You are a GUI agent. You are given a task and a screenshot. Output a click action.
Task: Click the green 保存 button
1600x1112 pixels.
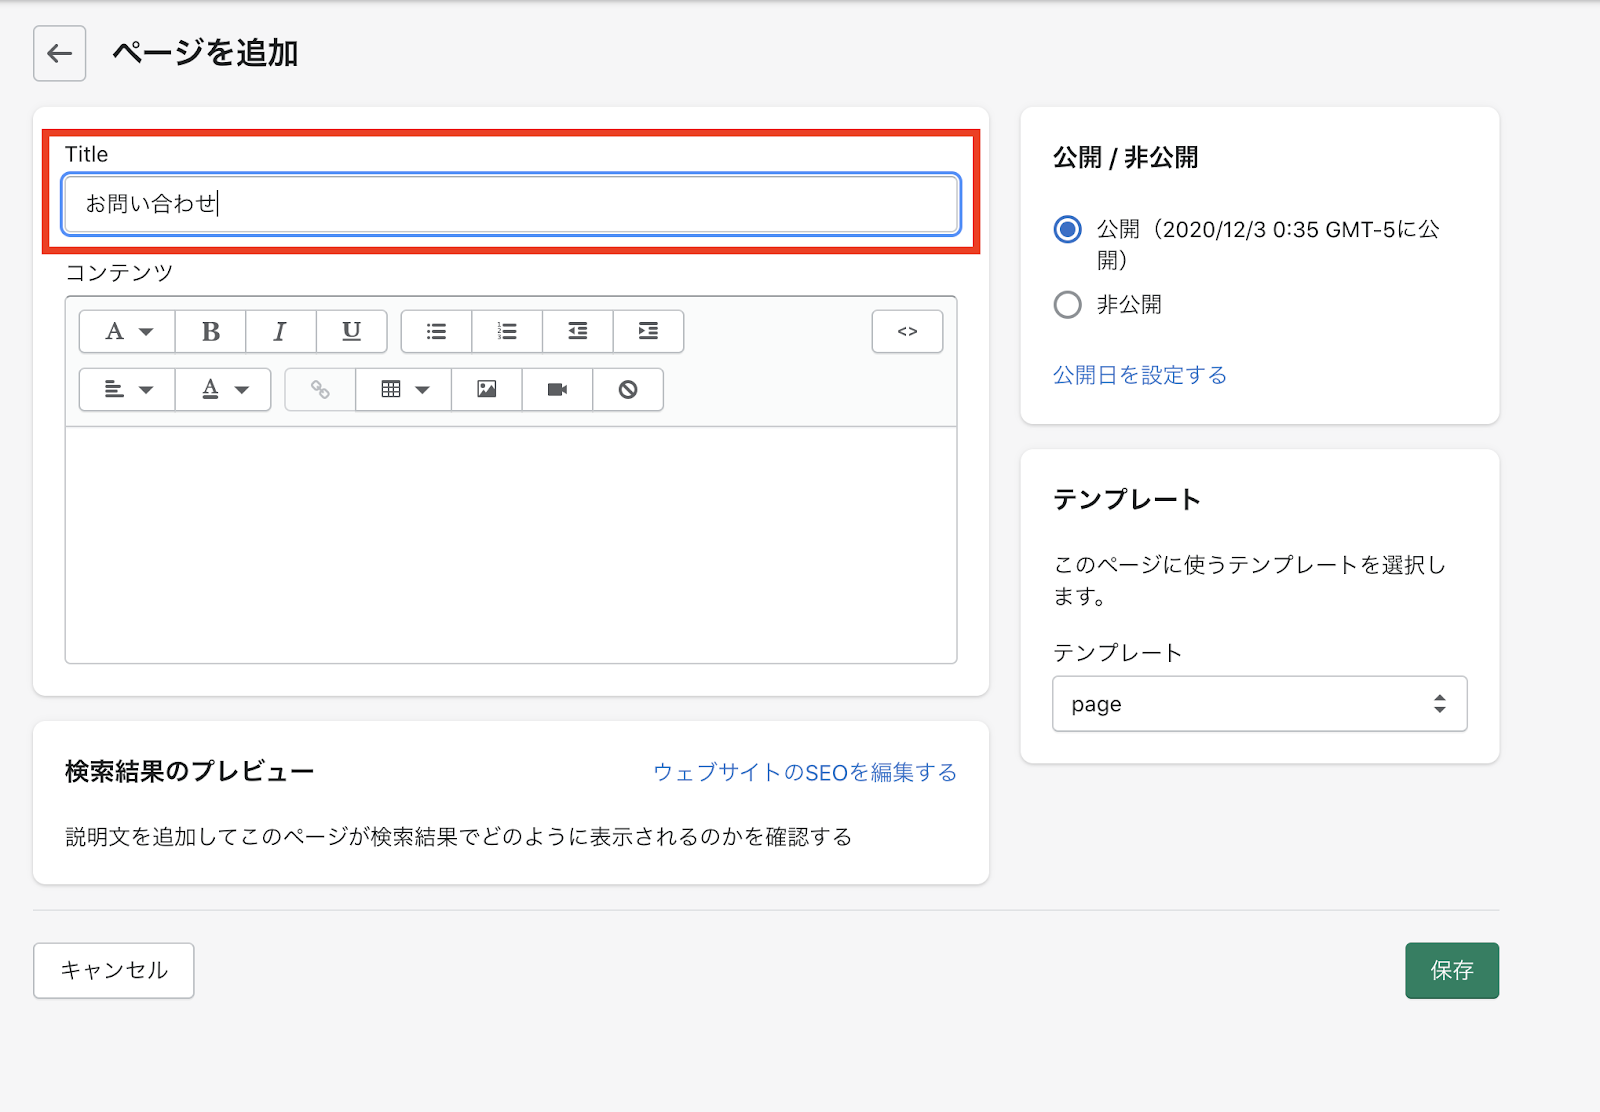click(1451, 970)
